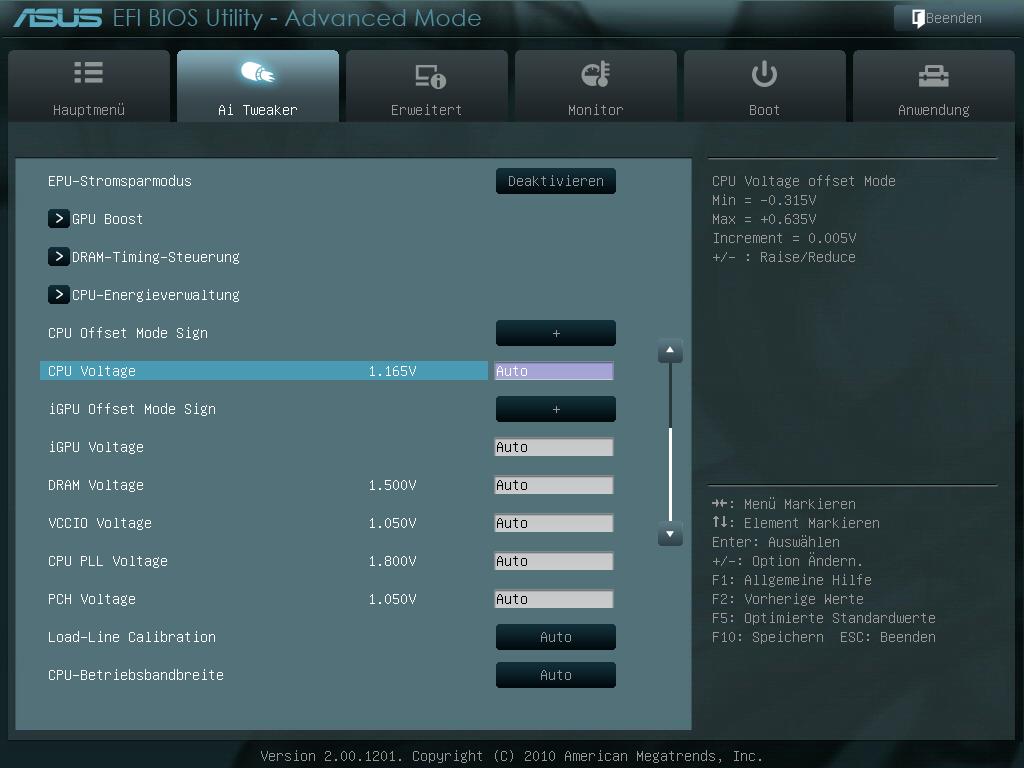Screen dimensions: 1024x768
Task: Select the CPU-Betriebsbandbreite label
Action: click(x=136, y=675)
